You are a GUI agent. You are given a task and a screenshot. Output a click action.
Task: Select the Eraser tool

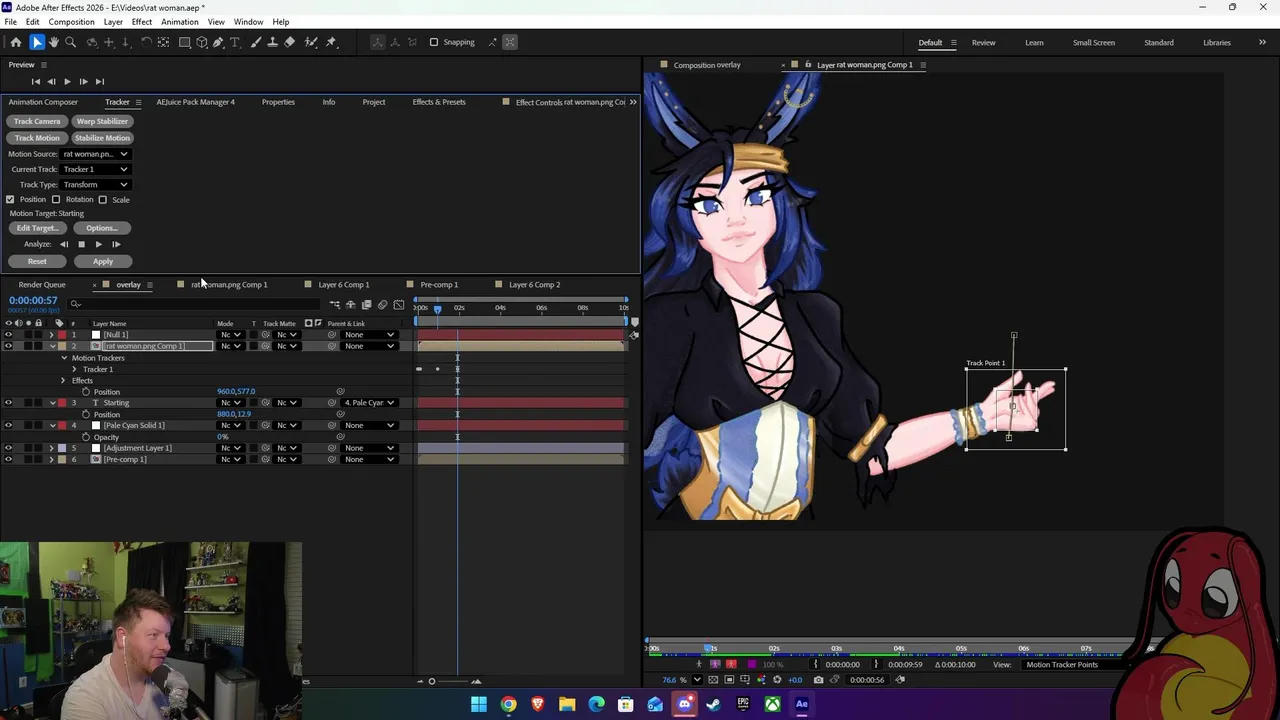point(289,42)
